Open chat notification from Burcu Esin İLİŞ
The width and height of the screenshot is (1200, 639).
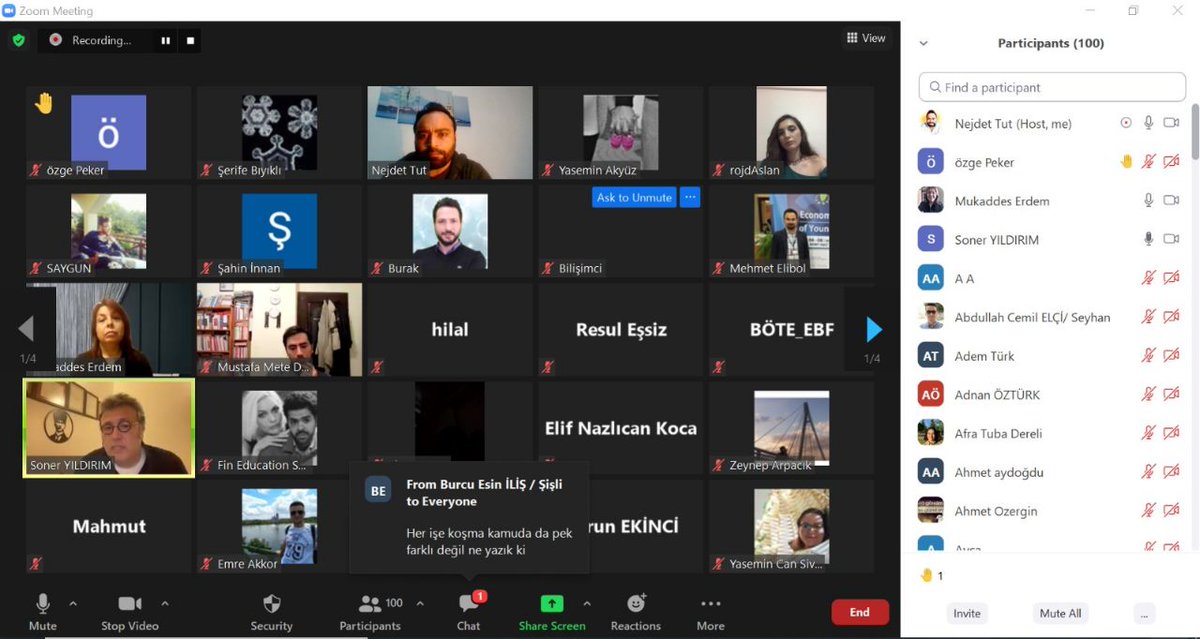pos(469,516)
